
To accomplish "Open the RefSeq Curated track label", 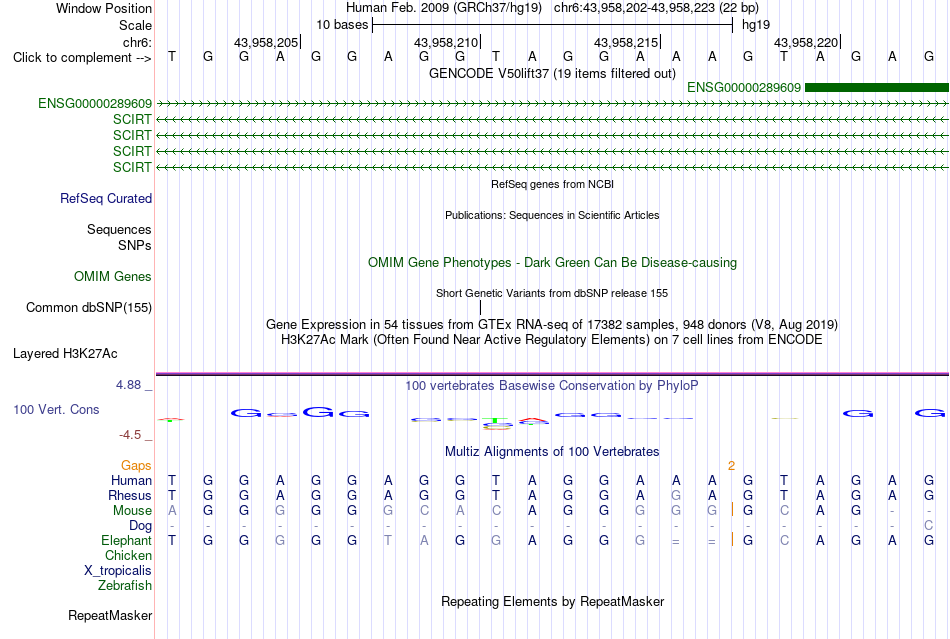I will tap(106, 199).
